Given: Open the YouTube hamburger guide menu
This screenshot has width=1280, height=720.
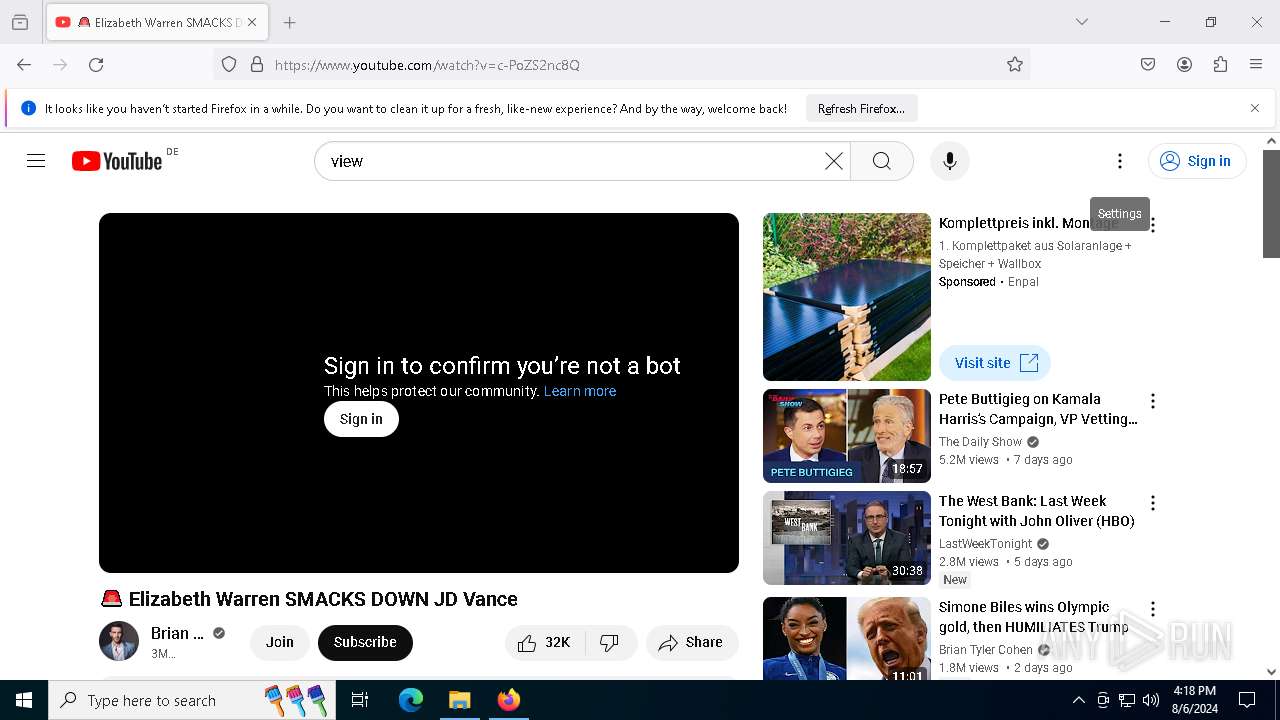Looking at the screenshot, I should (x=36, y=161).
